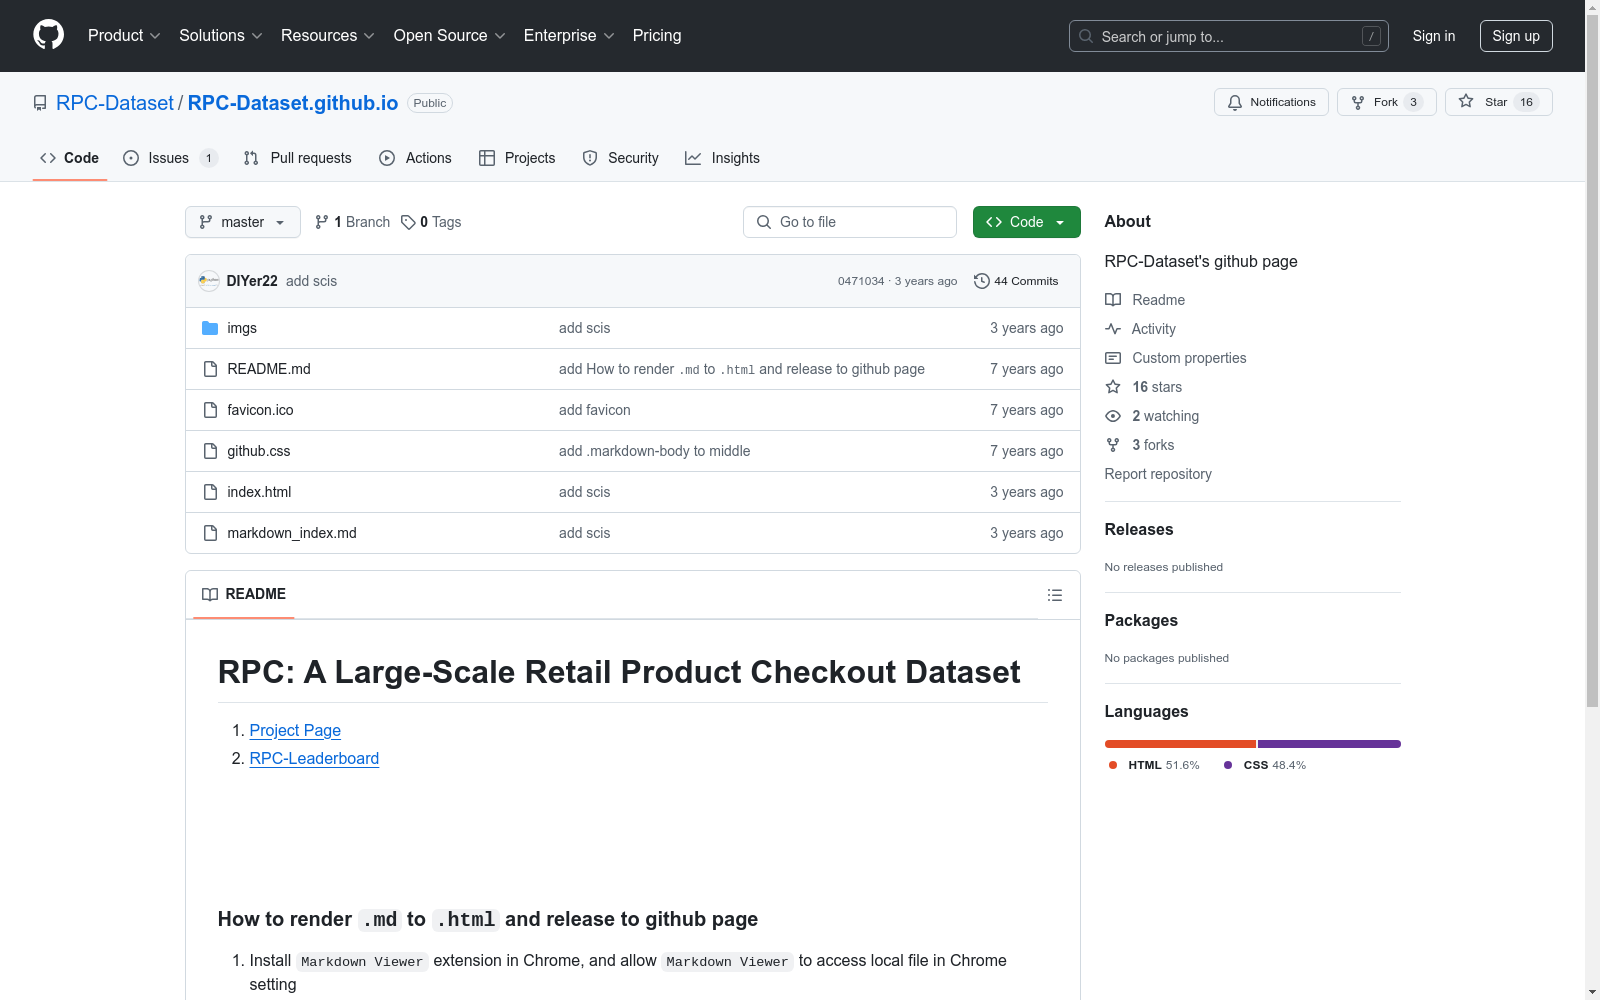This screenshot has height=1000, width=1600.
Task: Open the Security tab
Action: [620, 158]
